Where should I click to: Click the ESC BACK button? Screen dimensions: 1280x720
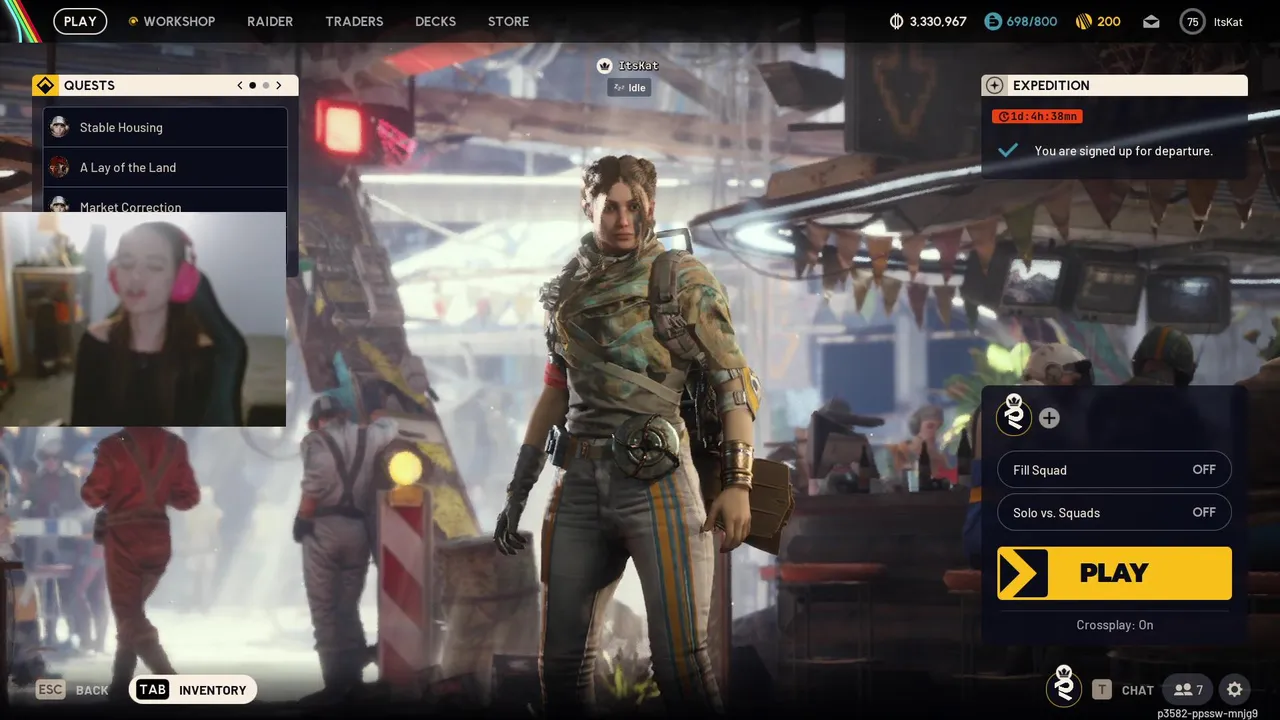(73, 690)
